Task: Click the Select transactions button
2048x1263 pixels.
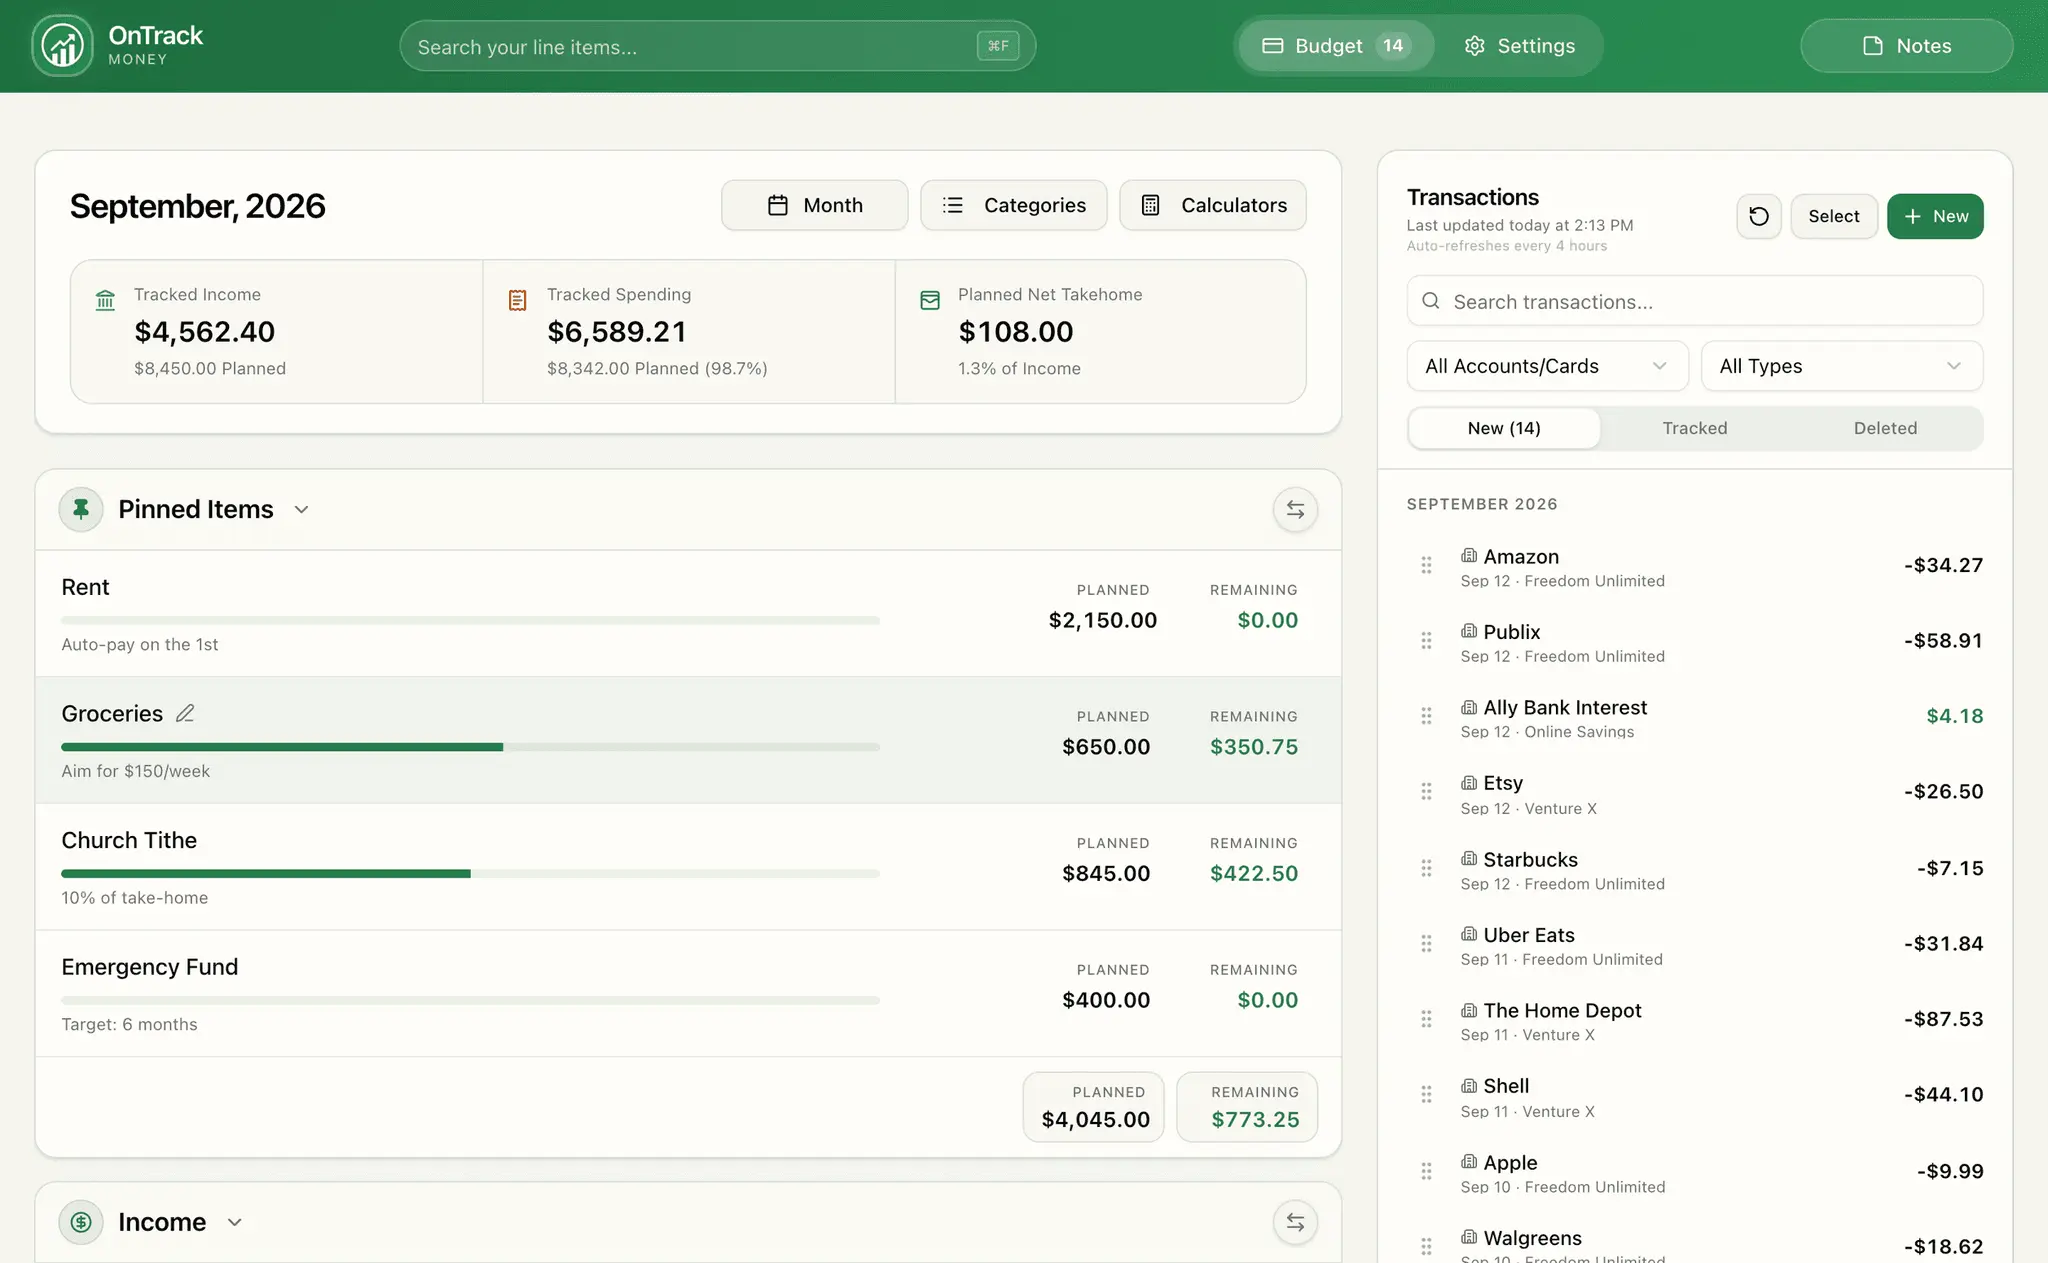Action: click(x=1833, y=216)
